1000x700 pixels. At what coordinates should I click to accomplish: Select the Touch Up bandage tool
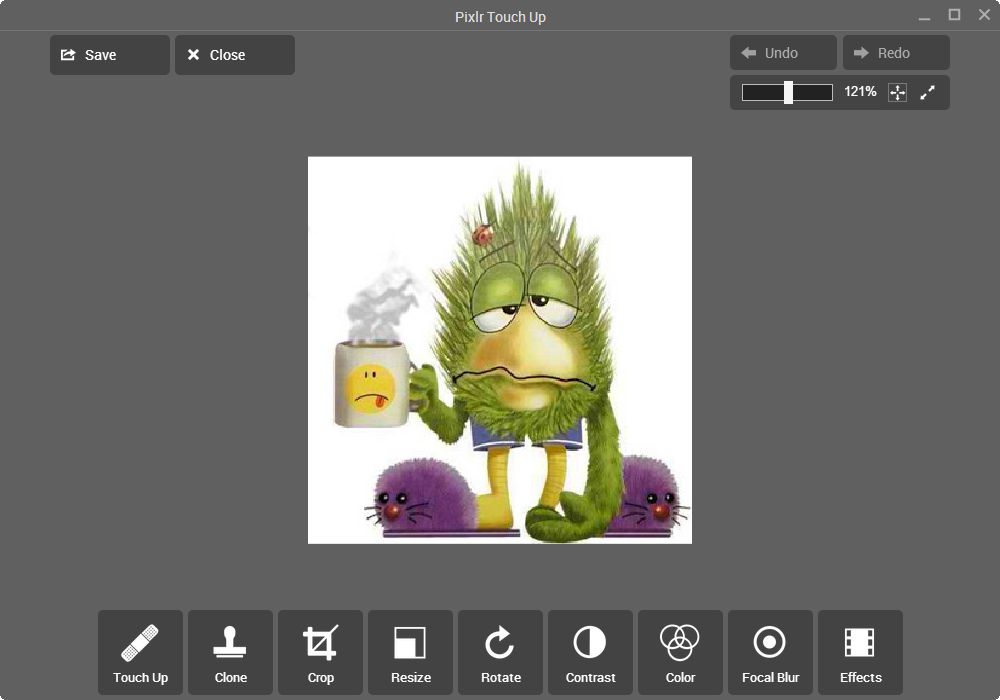click(140, 652)
